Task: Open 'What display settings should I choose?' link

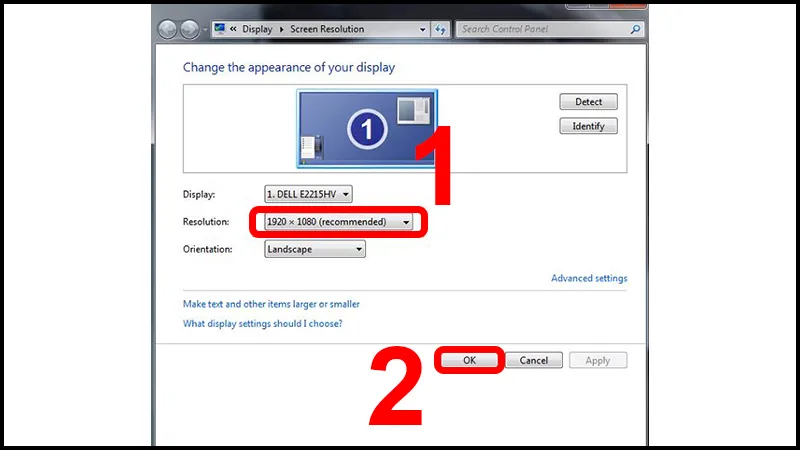Action: (262, 324)
